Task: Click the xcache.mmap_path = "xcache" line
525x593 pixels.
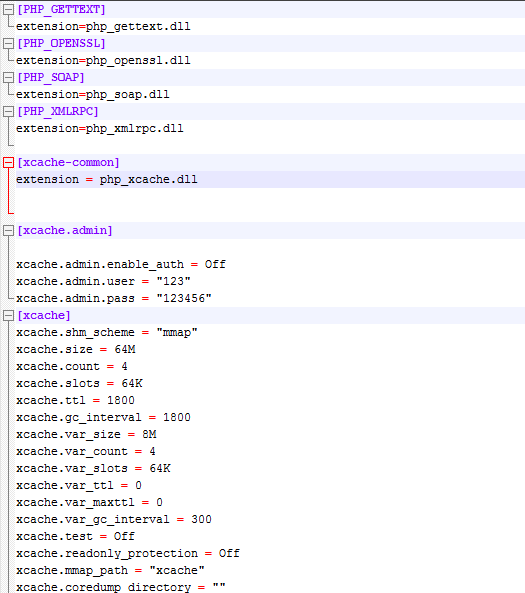Action: tap(110, 571)
